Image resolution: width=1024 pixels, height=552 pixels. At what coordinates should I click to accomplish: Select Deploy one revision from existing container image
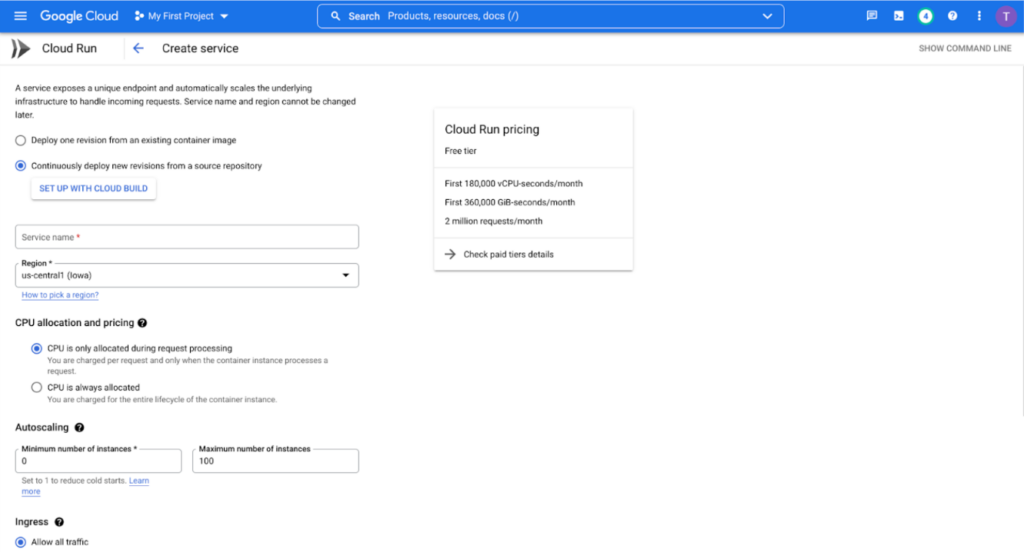(21, 140)
